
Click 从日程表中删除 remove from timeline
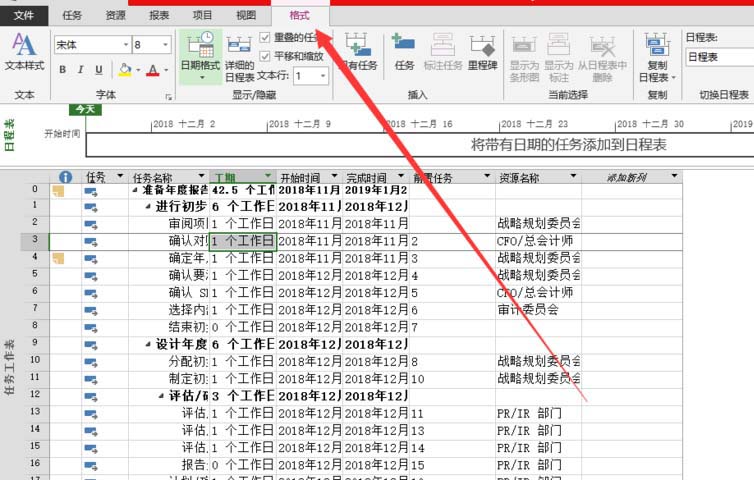(603, 58)
